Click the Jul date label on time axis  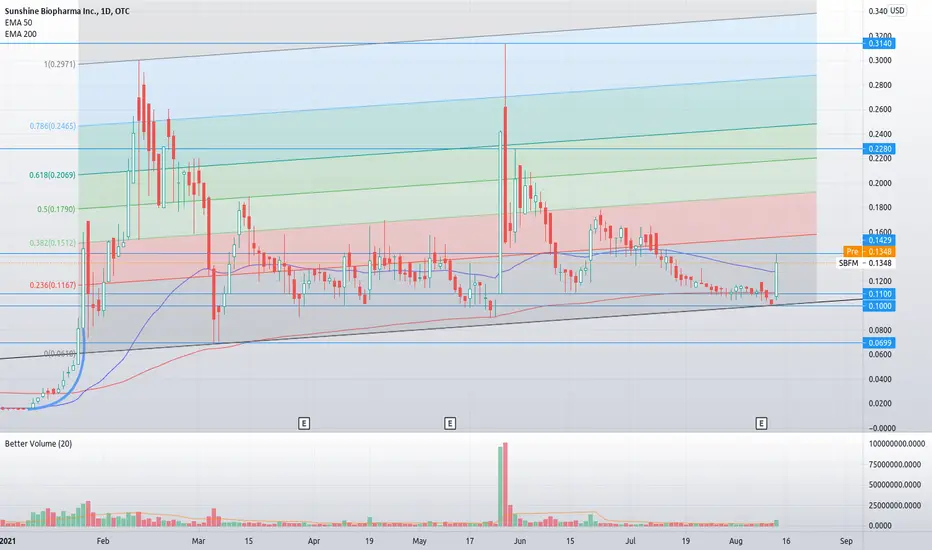click(x=631, y=541)
